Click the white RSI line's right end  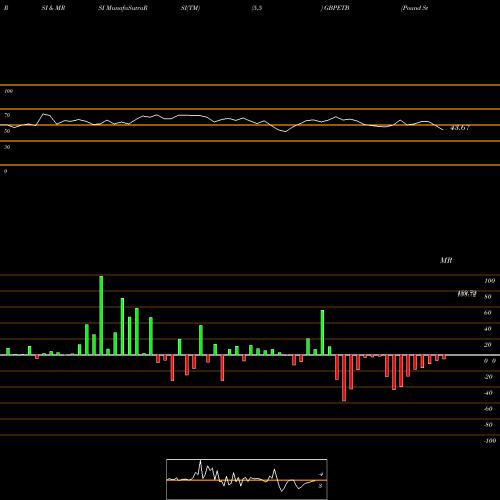point(442,129)
